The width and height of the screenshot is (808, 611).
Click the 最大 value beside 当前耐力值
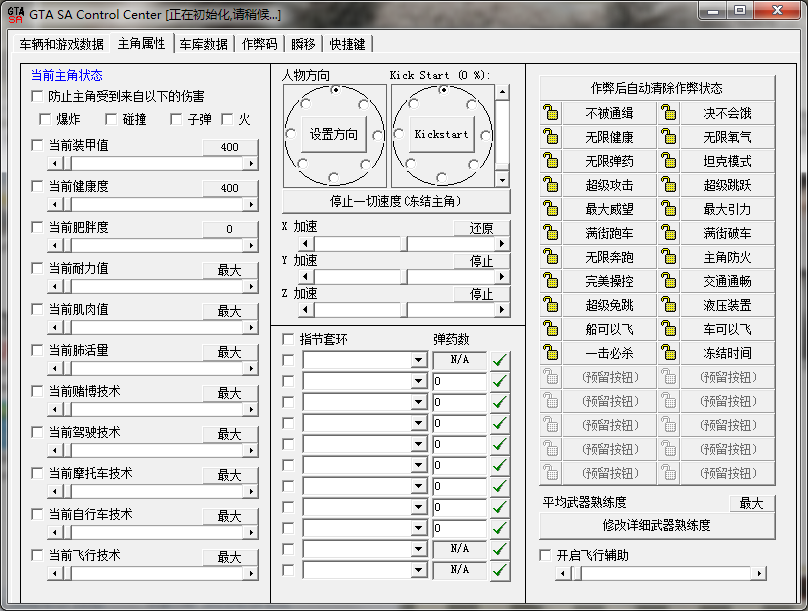[230, 270]
